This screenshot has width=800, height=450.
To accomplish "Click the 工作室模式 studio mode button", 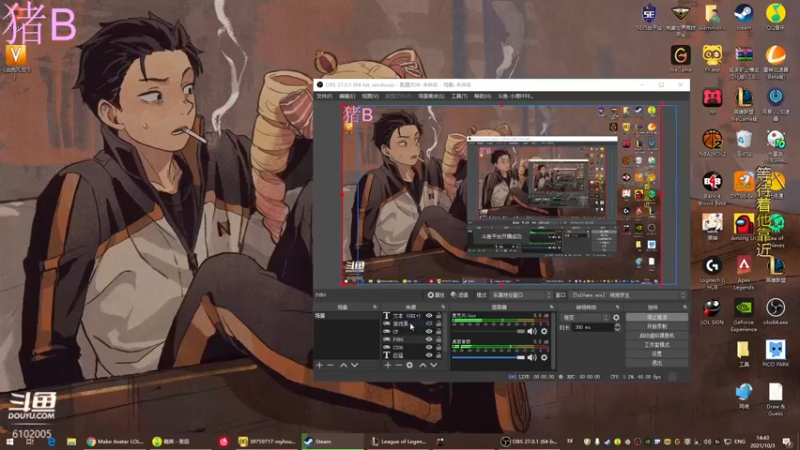I will 657,345.
